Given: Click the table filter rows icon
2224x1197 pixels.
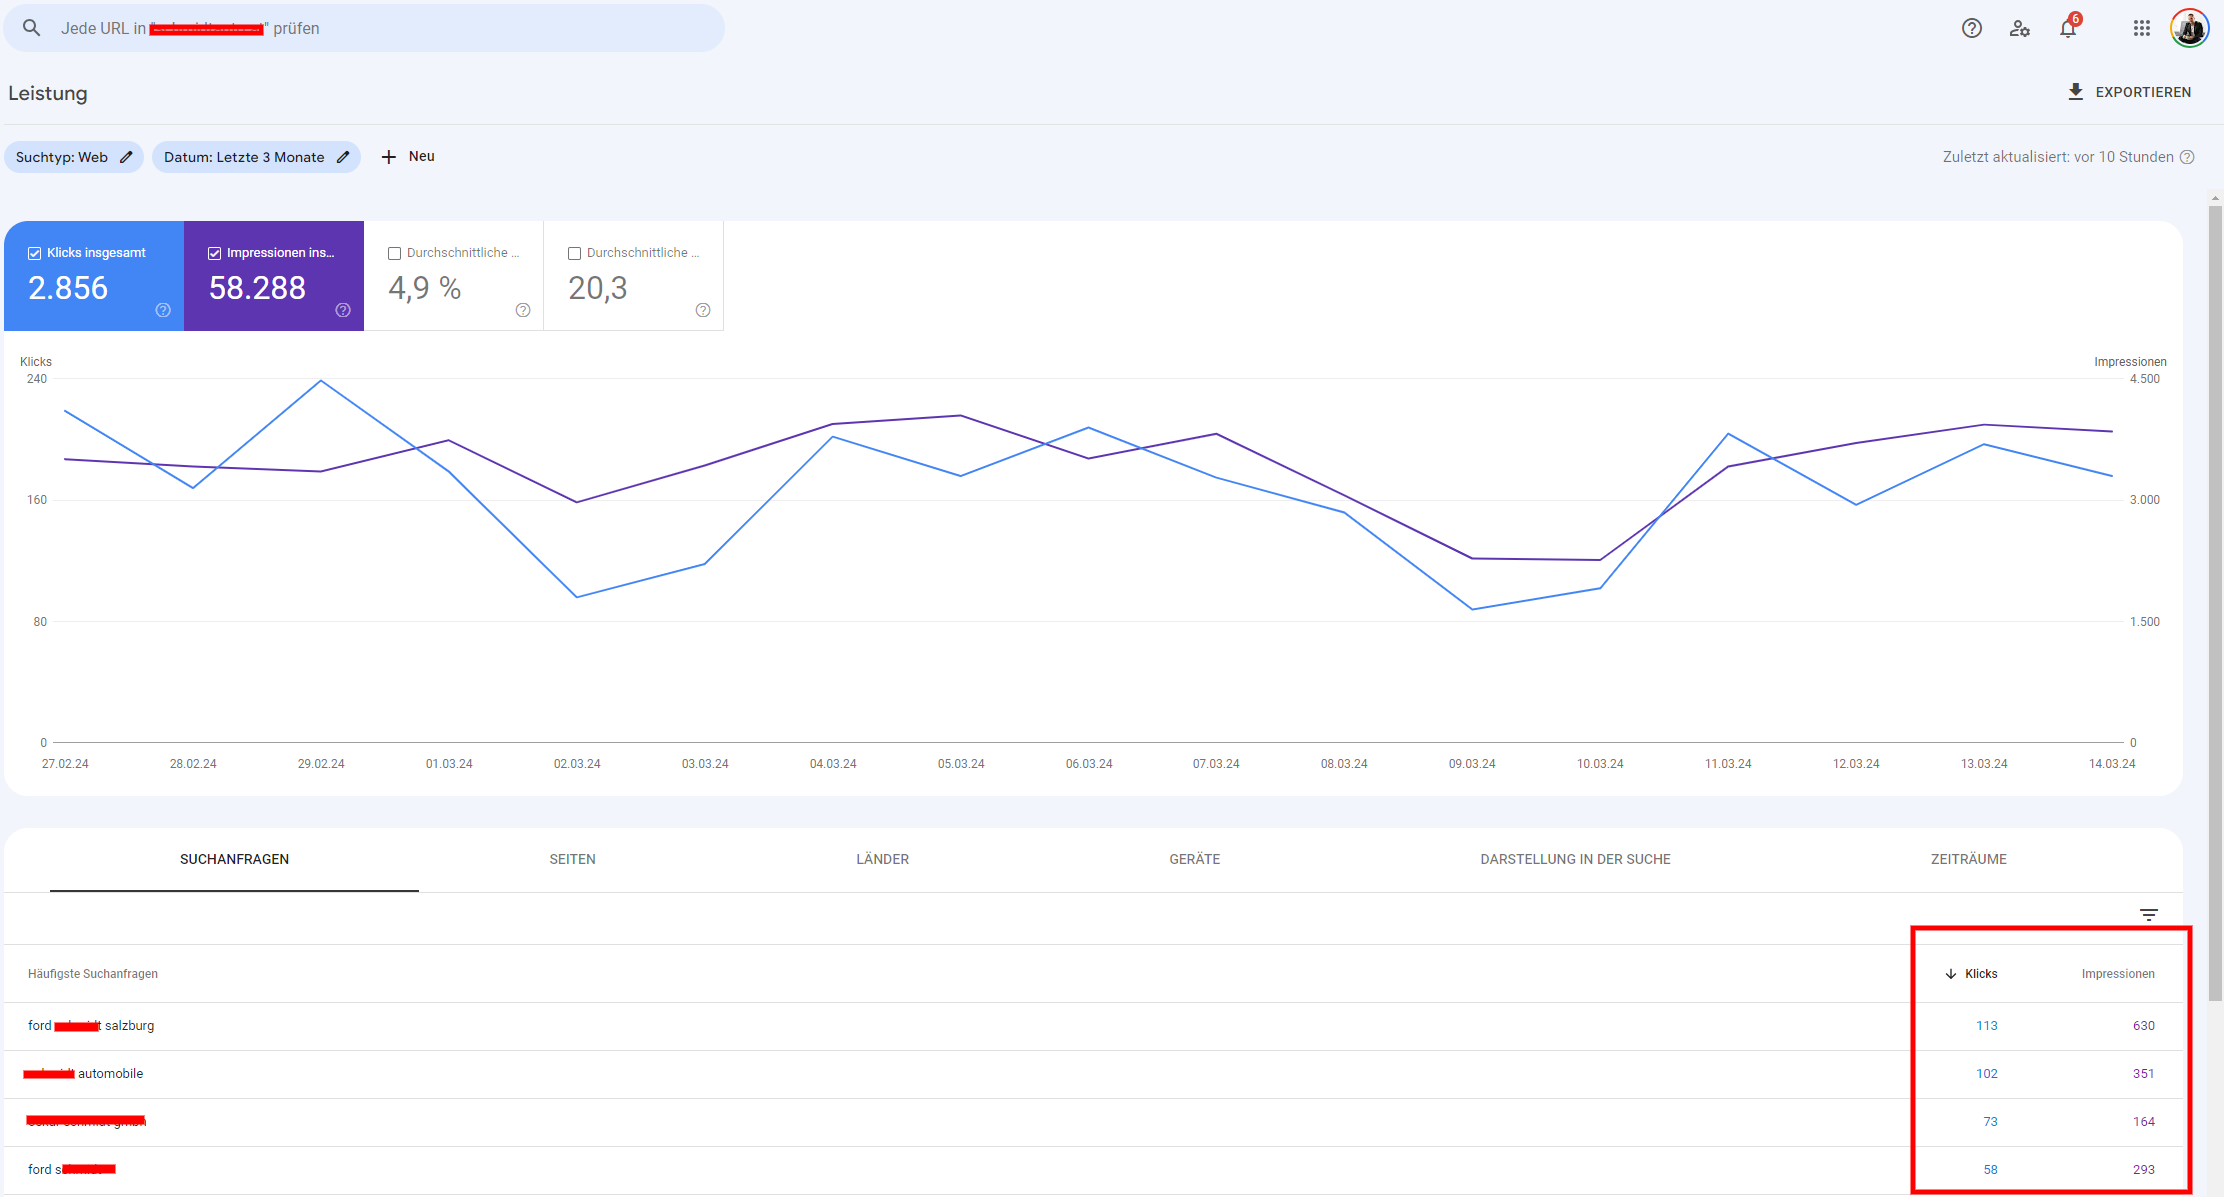Looking at the screenshot, I should [x=2148, y=915].
